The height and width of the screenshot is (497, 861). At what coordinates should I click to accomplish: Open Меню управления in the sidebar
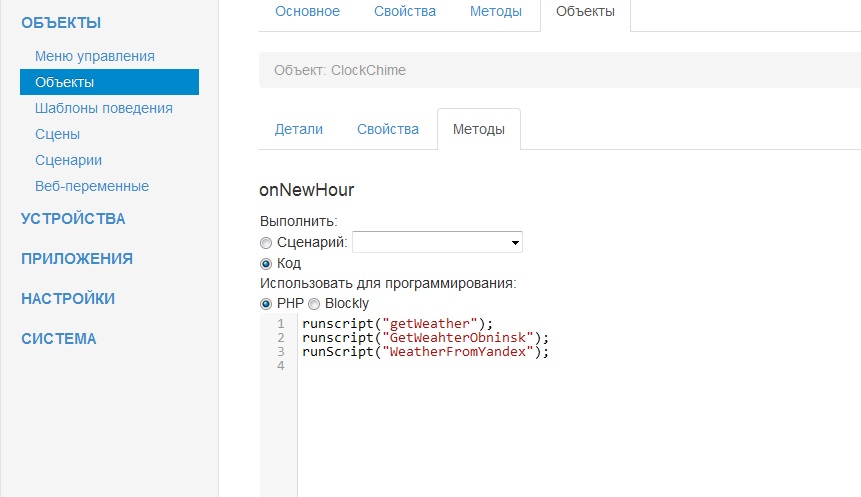coord(95,57)
